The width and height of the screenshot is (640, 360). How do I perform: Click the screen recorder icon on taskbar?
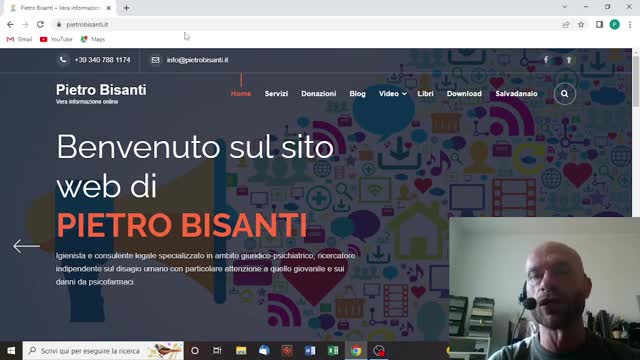click(379, 351)
